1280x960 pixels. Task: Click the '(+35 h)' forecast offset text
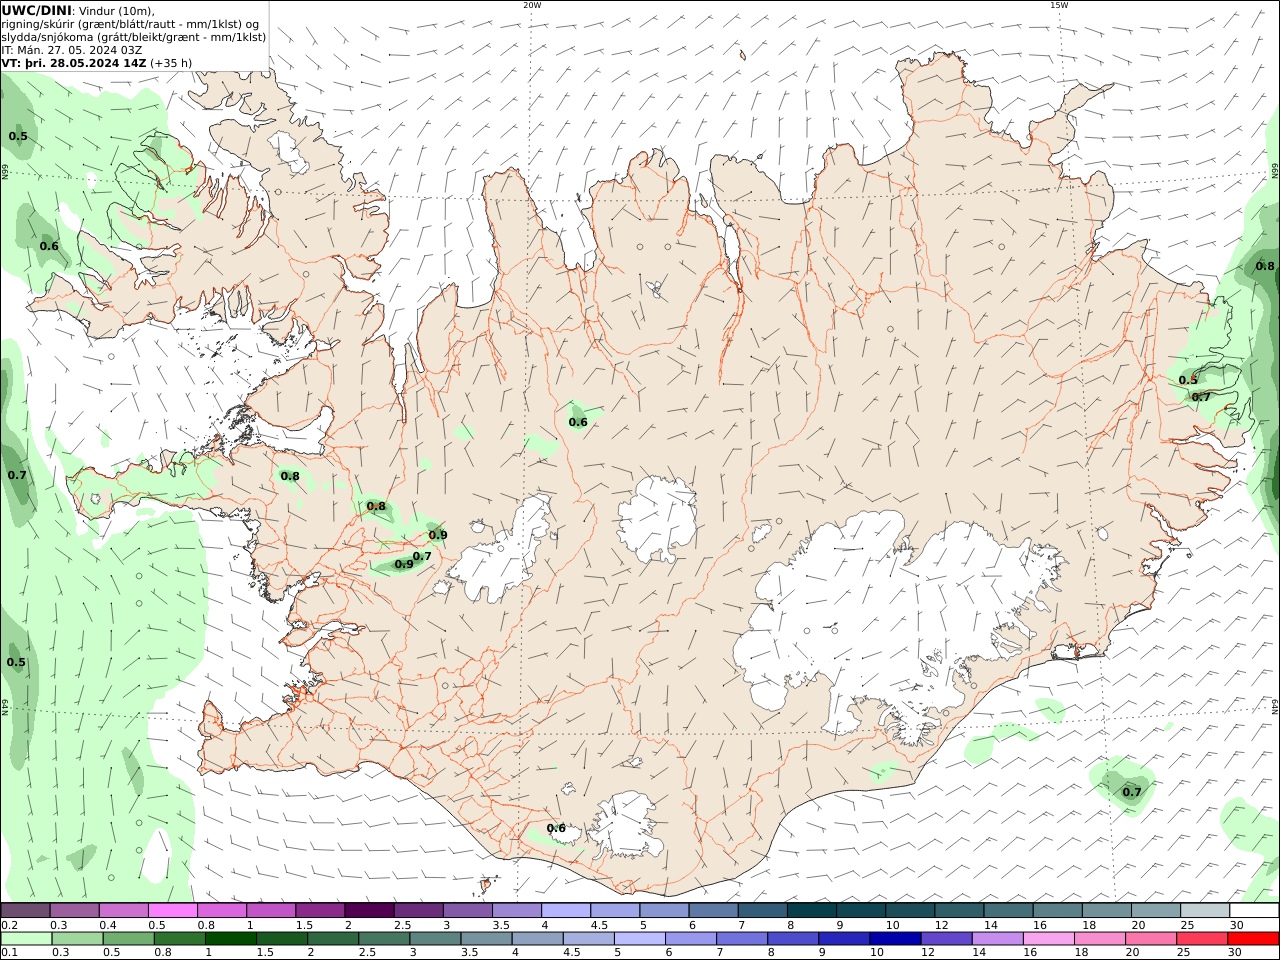click(172, 62)
